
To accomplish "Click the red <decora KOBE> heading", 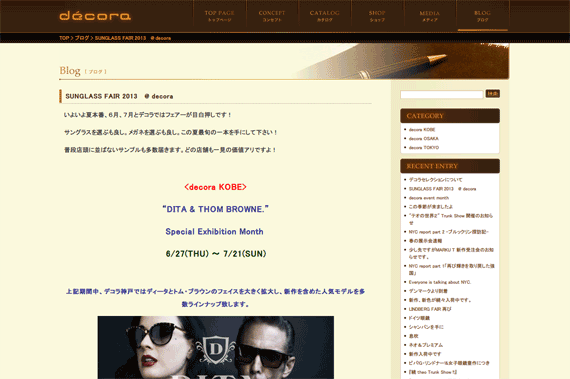I will 215,187.
